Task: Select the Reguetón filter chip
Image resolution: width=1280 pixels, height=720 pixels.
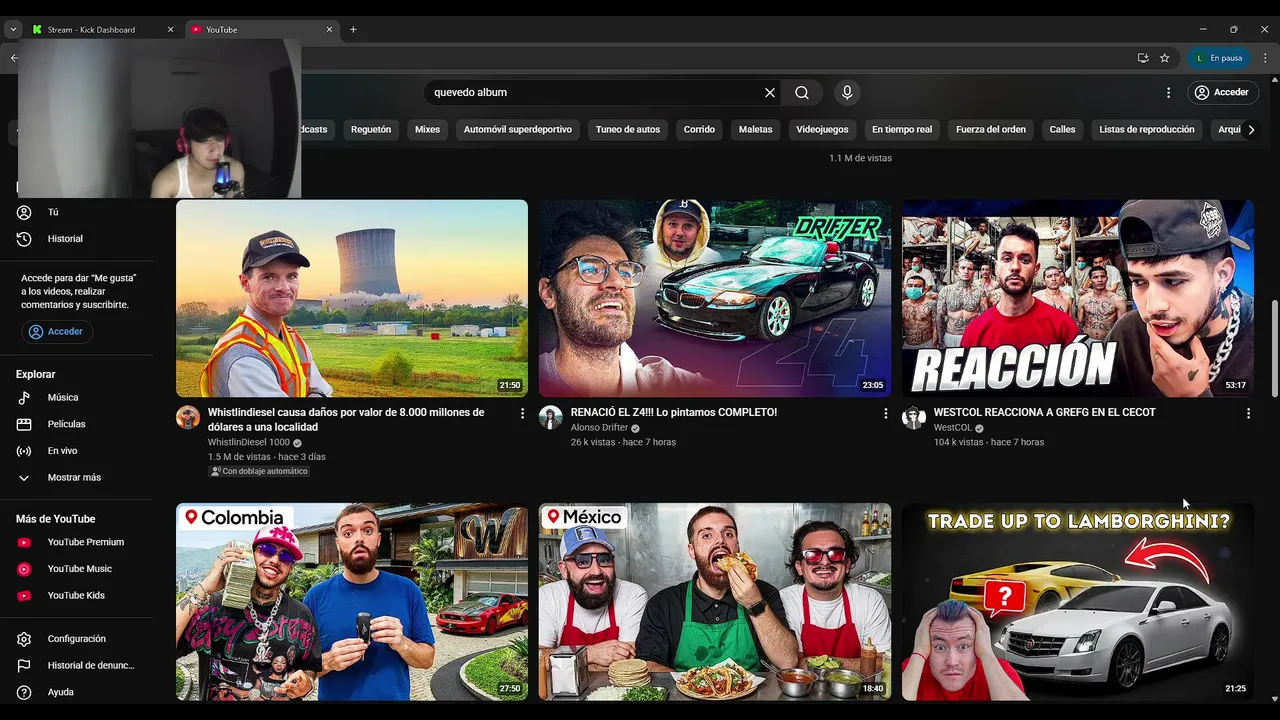Action: (371, 129)
